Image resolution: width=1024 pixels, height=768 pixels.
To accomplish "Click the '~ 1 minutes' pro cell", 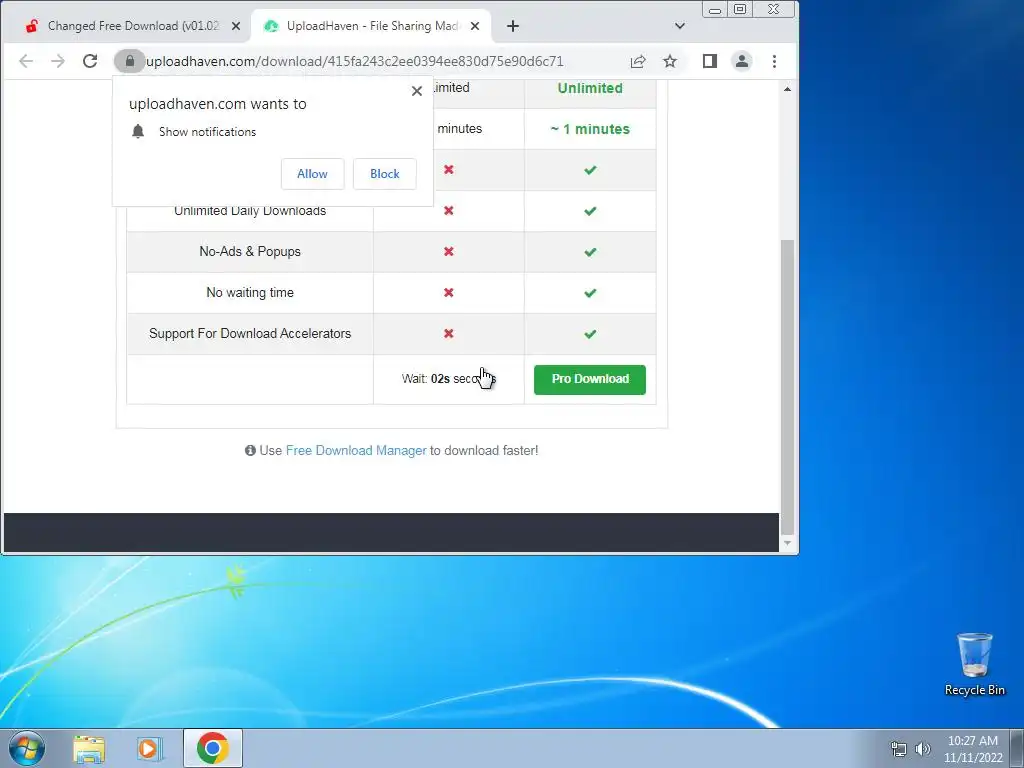I will (590, 129).
